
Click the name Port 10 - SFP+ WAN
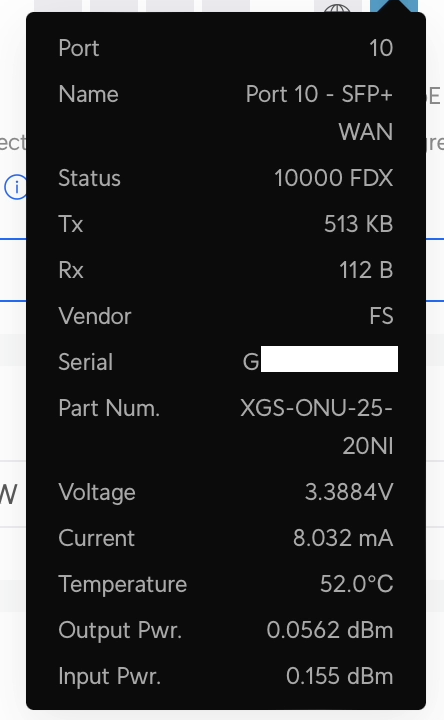(320, 112)
